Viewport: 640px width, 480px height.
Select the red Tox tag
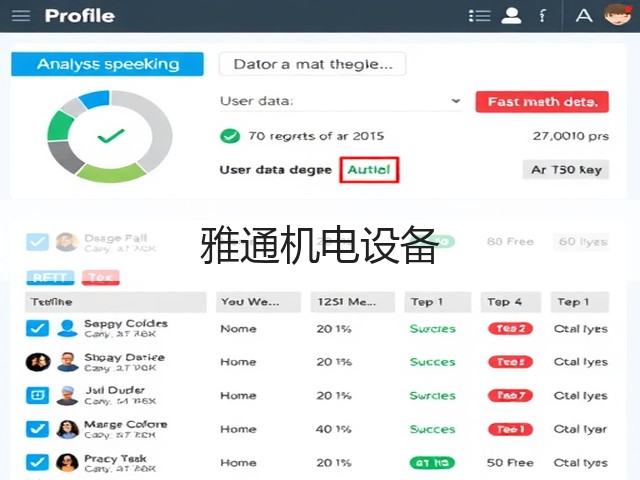click(100, 278)
